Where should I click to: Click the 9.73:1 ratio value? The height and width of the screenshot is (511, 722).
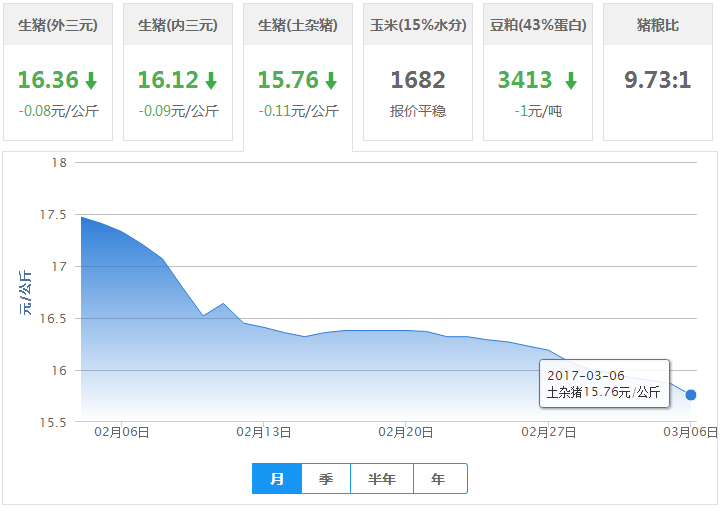pyautogui.click(x=658, y=80)
